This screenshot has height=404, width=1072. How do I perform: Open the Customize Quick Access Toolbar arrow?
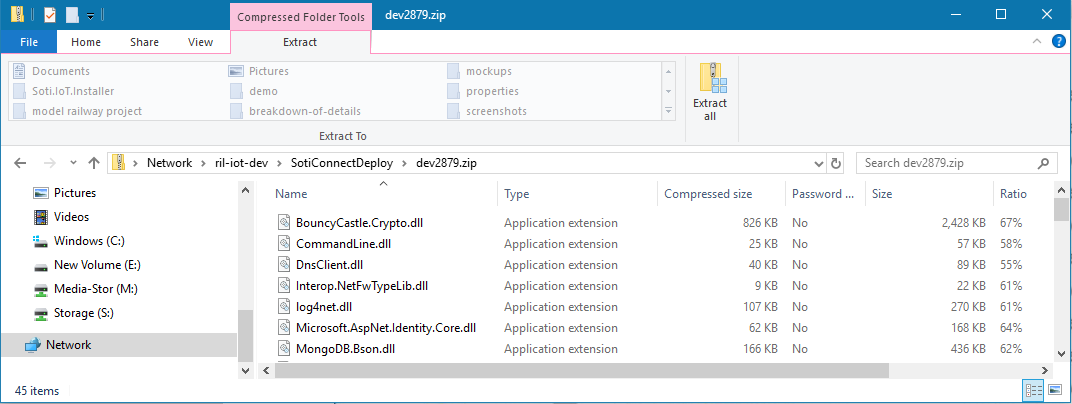pos(90,15)
